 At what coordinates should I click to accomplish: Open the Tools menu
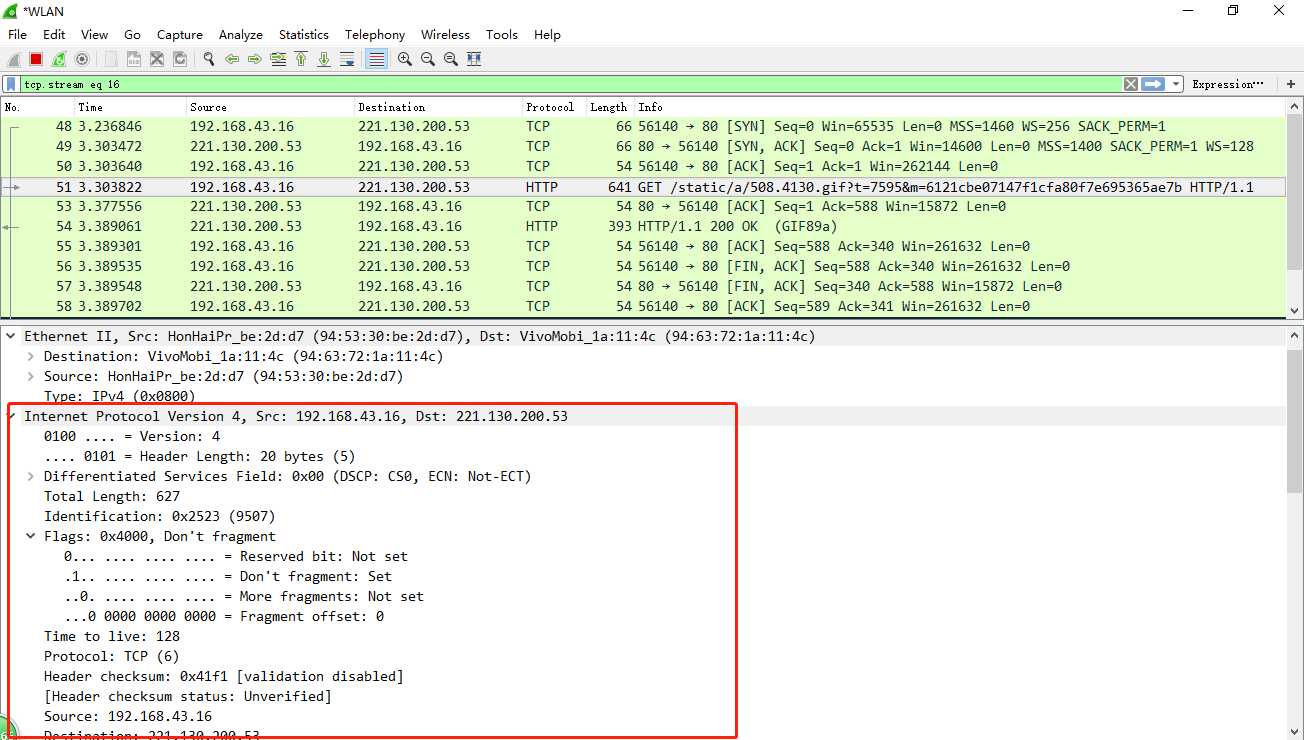click(x=502, y=34)
